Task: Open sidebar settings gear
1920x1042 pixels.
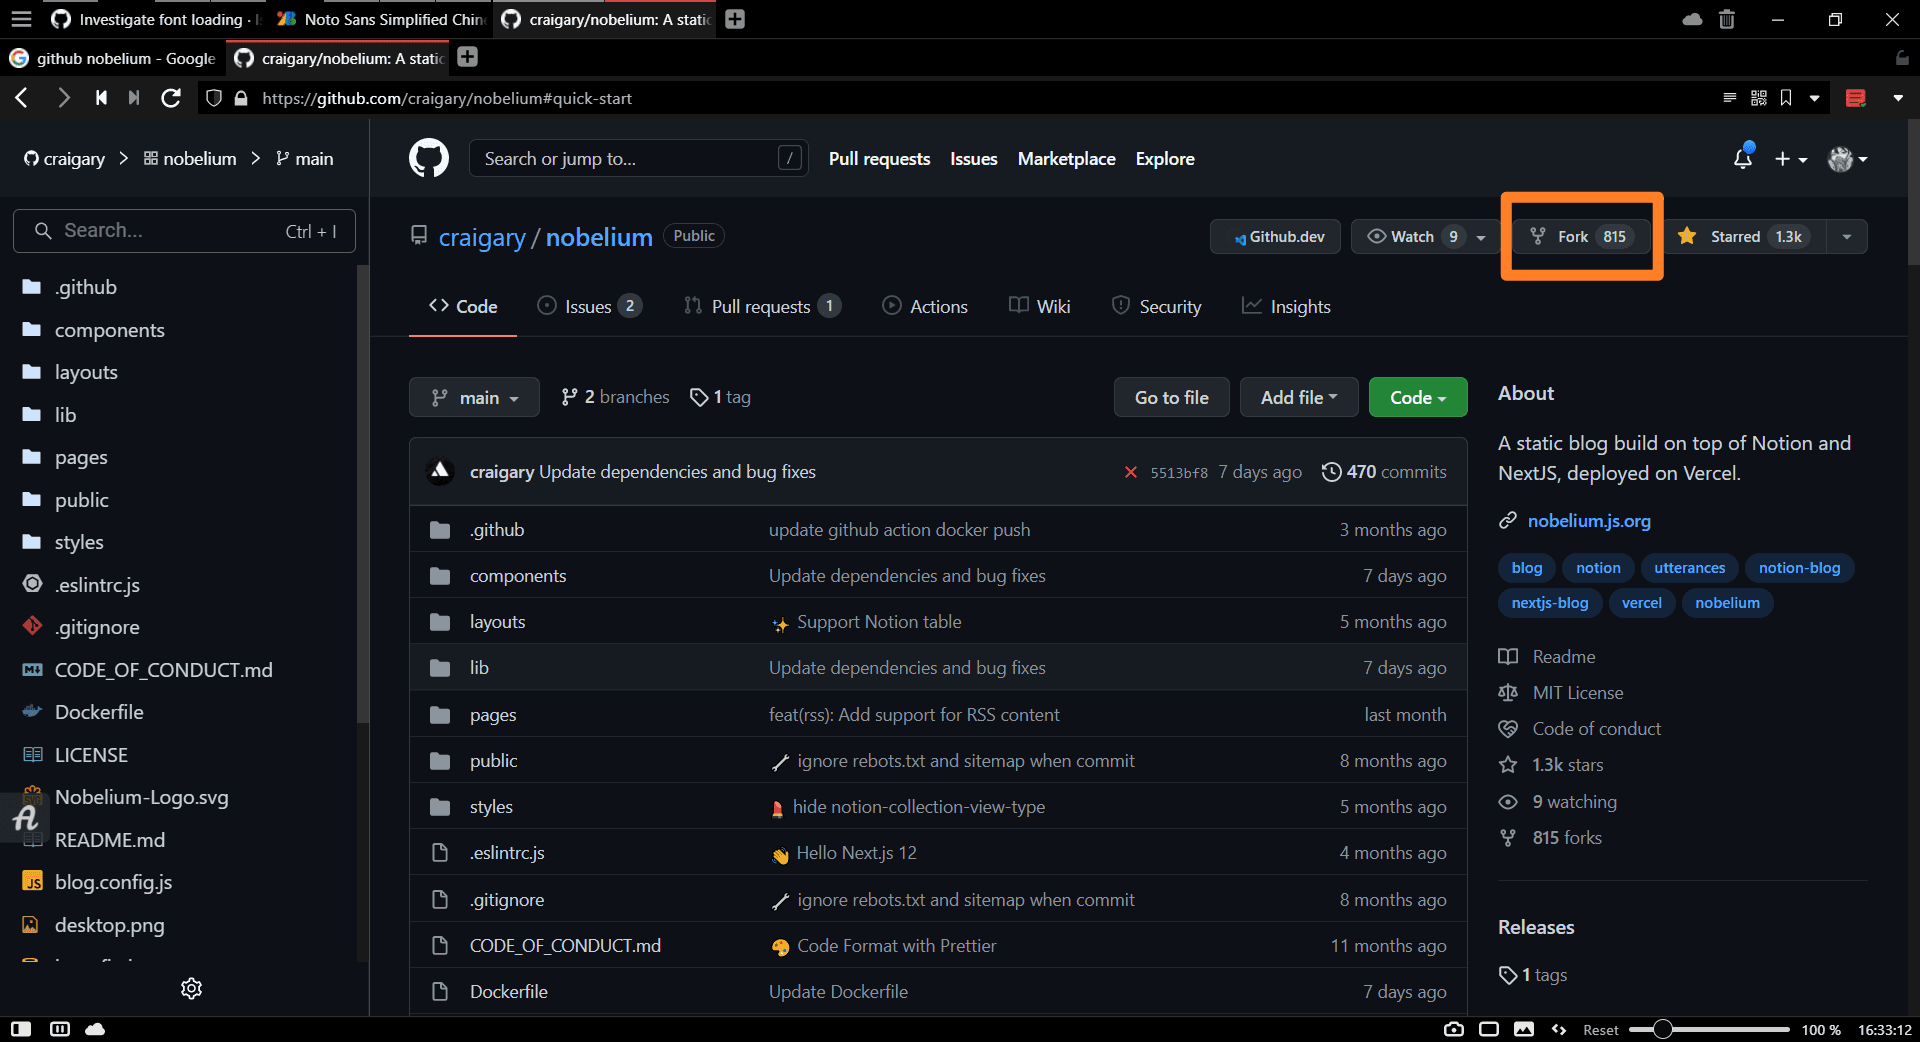Action: point(191,988)
